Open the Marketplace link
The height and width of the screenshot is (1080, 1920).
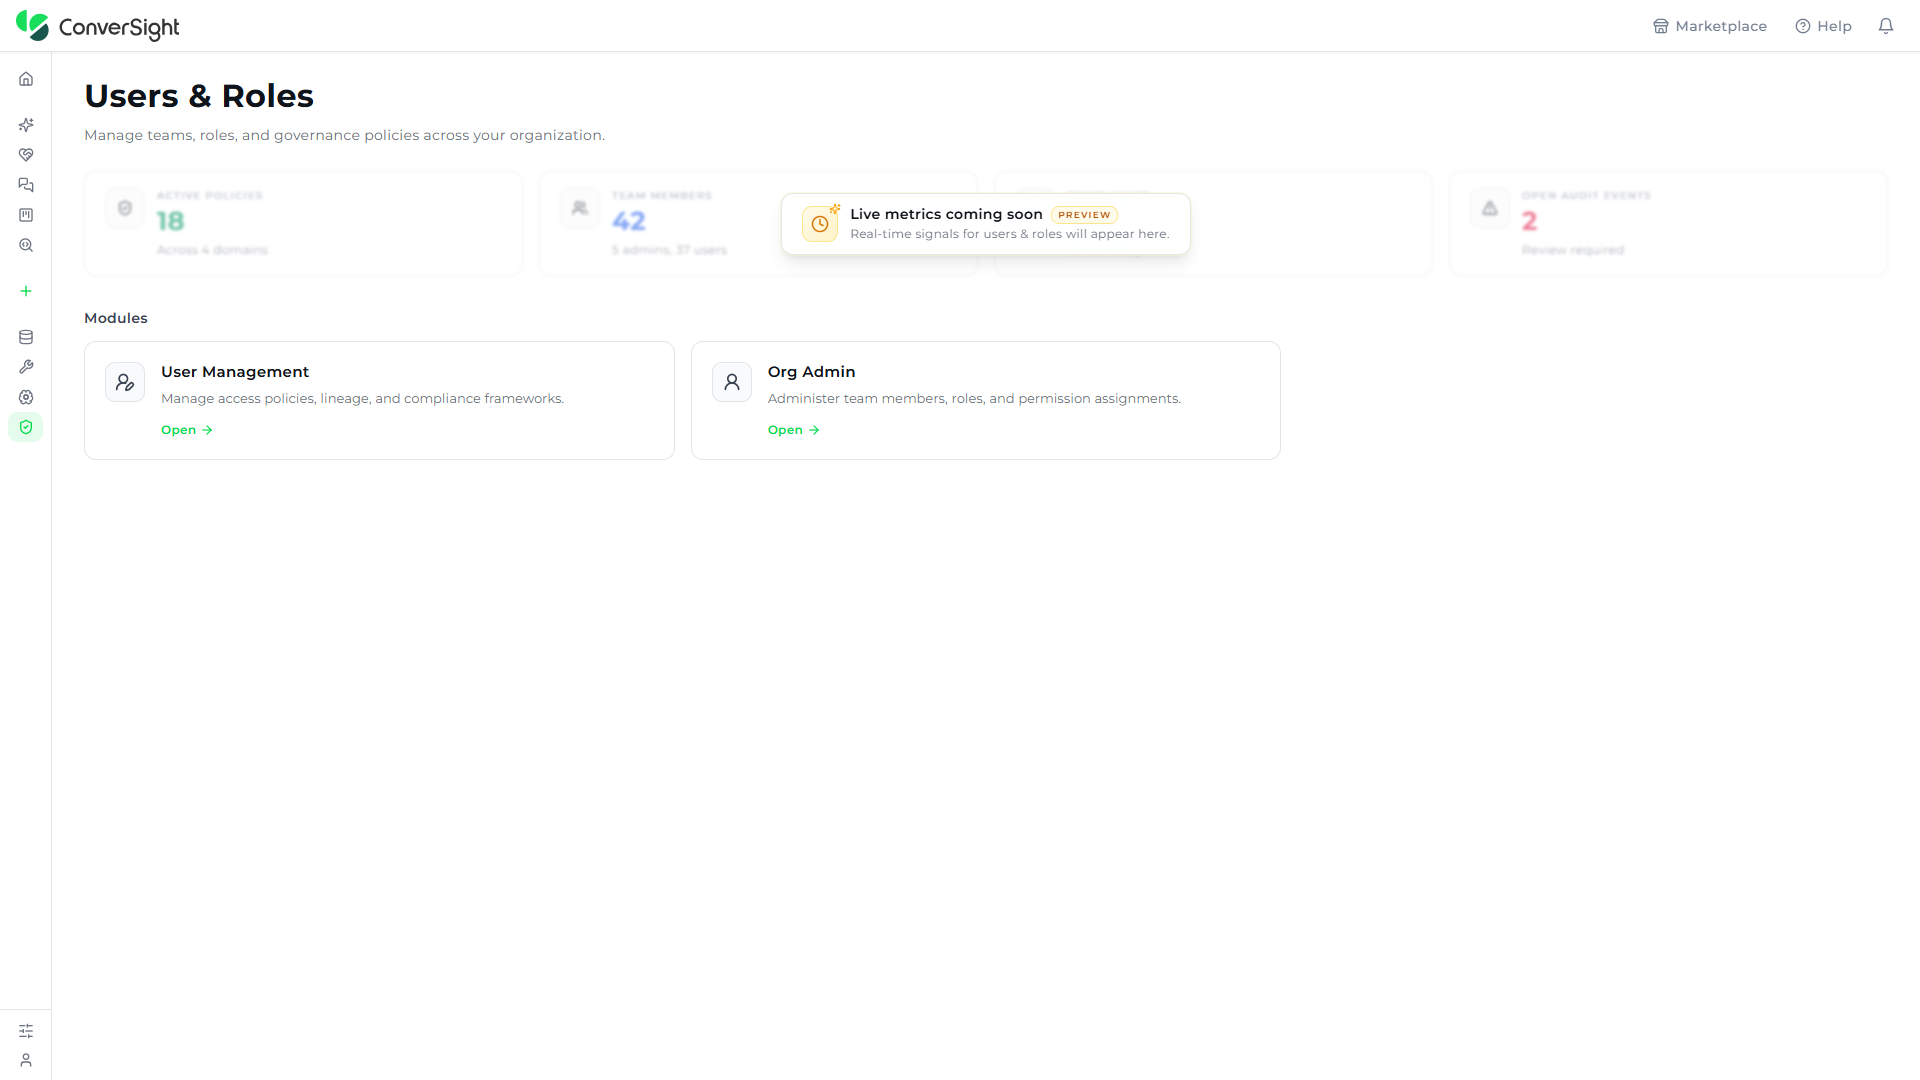pos(1710,26)
